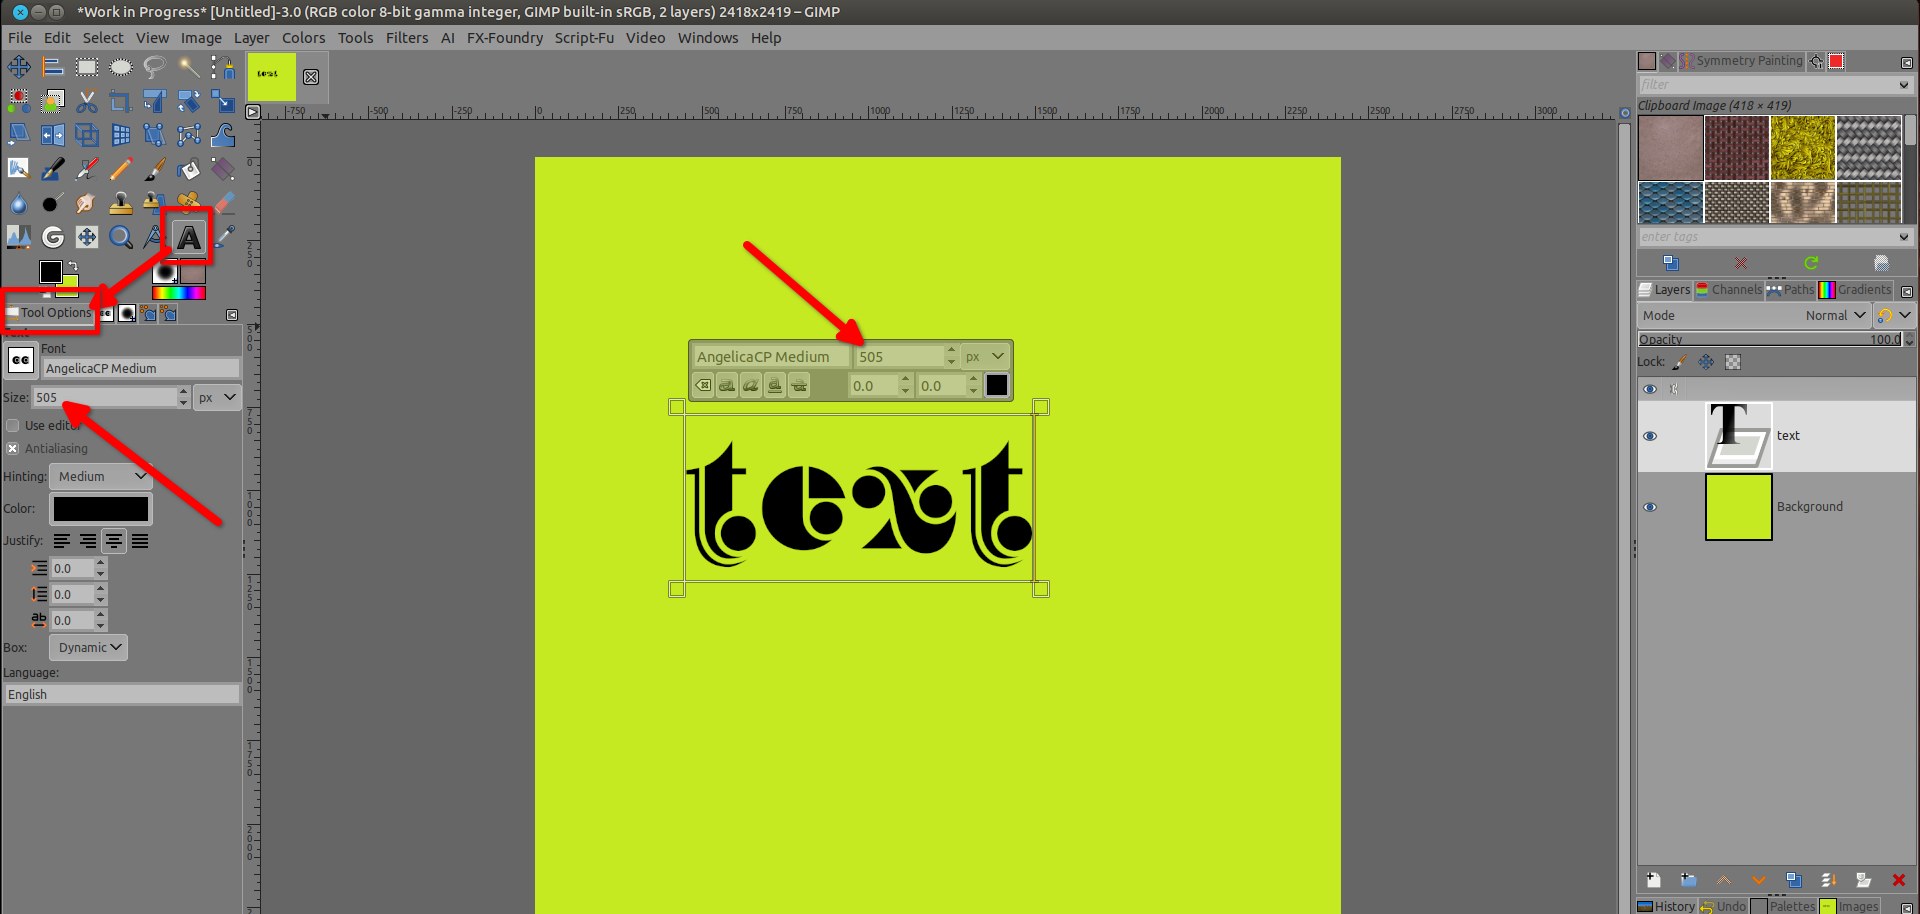This screenshot has width=1920, height=914.
Task: Duplicate the selected layer
Action: pos(1793,880)
